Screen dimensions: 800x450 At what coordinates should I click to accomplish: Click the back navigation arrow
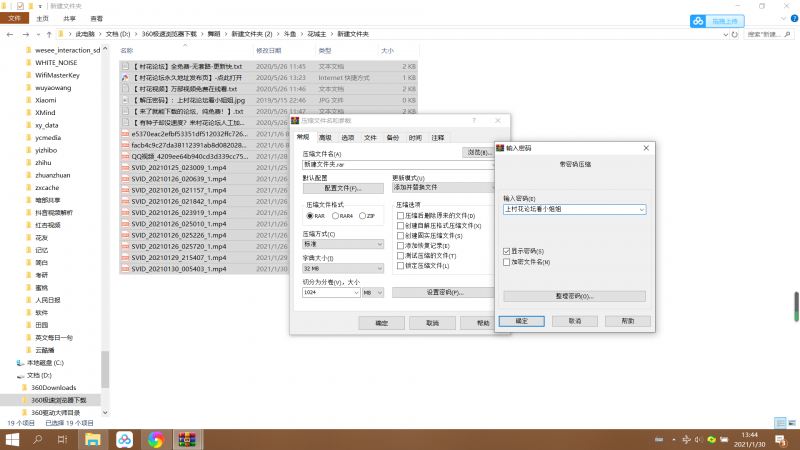[x=10, y=33]
